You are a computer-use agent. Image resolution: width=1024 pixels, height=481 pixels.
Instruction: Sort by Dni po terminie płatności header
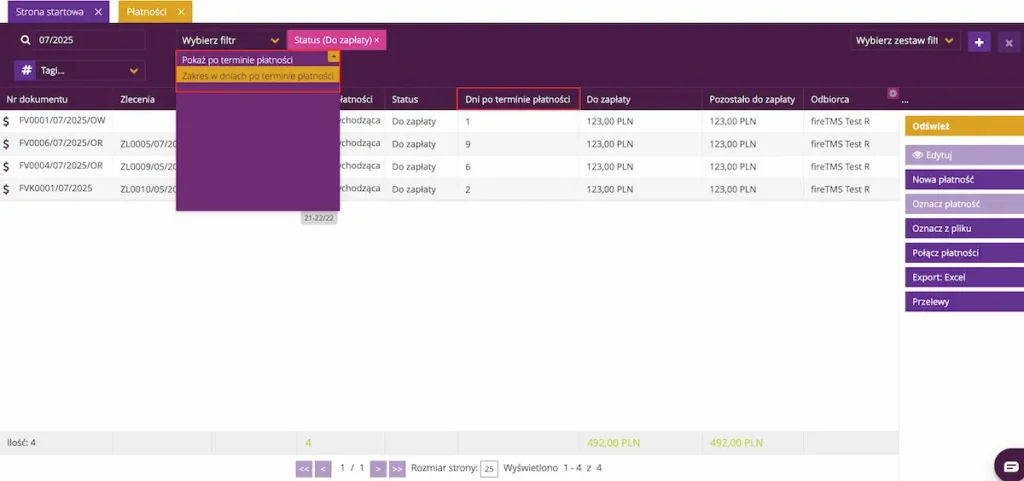coord(518,100)
